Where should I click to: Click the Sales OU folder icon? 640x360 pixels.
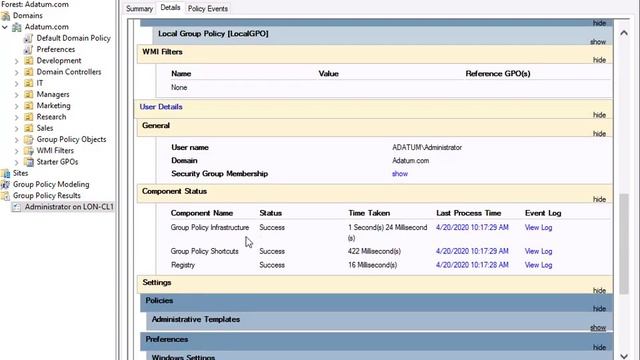click(29, 128)
